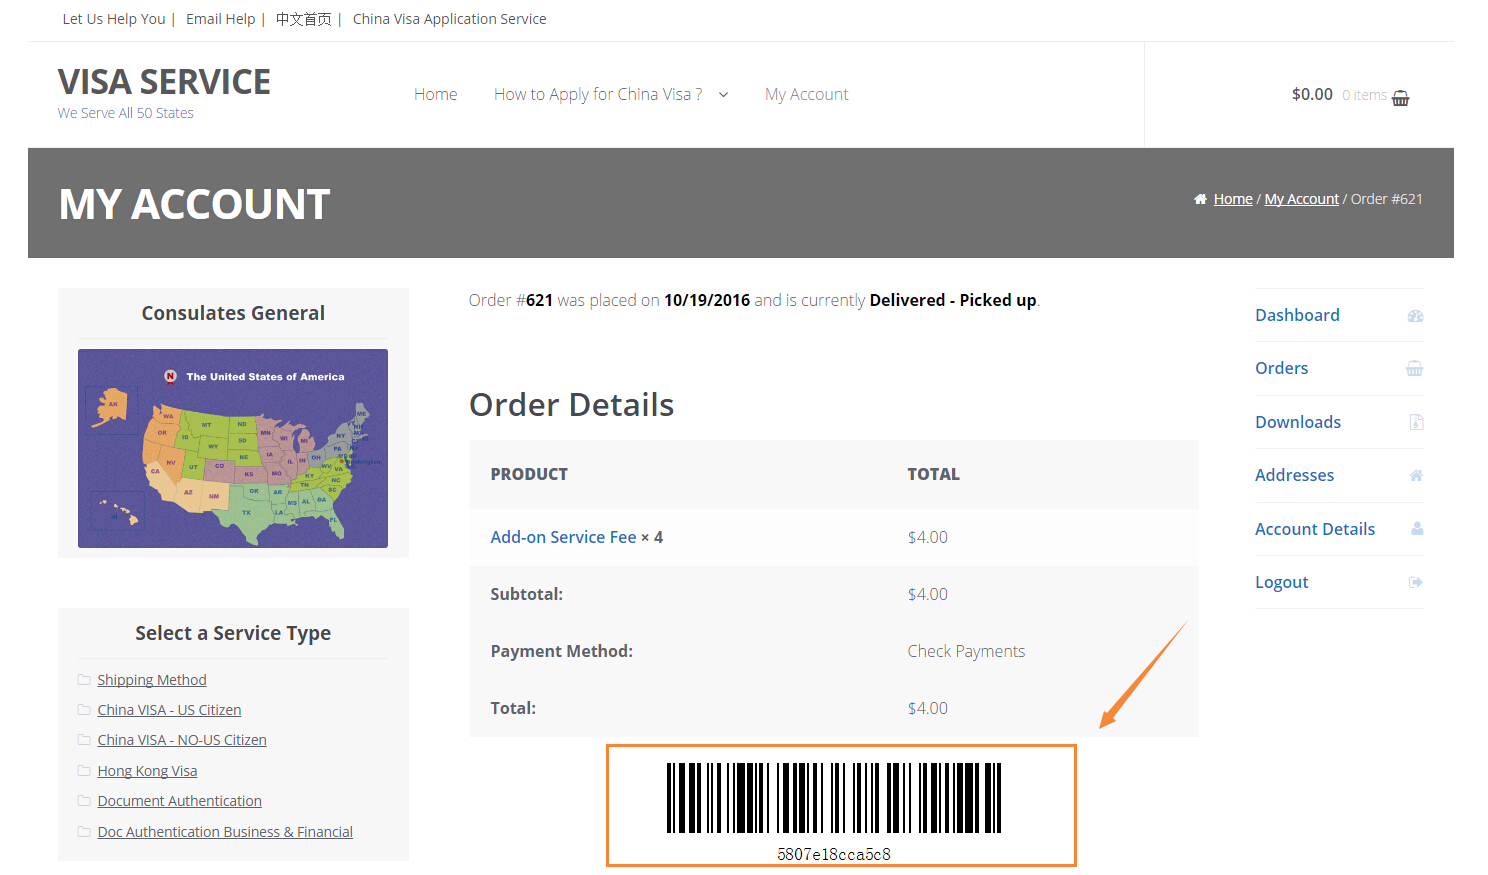Viewport: 1488px width, 875px height.
Task: Click the barcode number 5807e18cca5c8
Action: (x=834, y=854)
